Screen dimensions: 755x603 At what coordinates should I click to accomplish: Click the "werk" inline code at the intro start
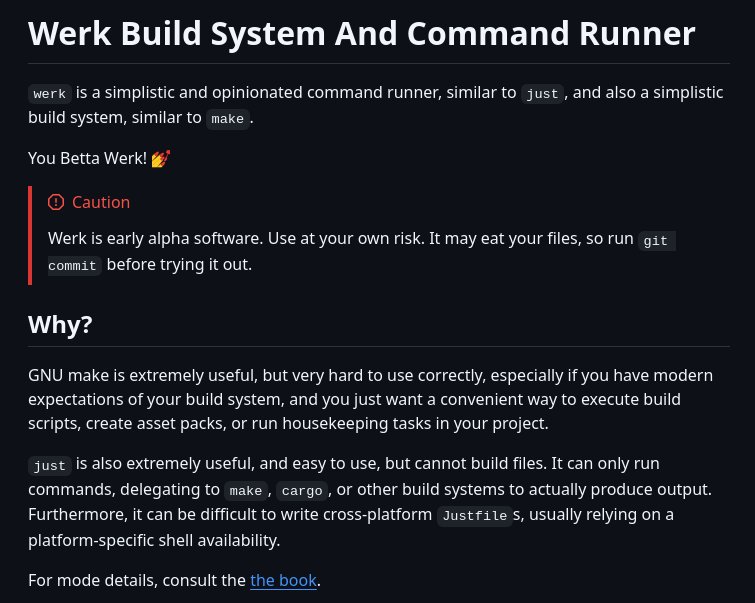(x=50, y=93)
